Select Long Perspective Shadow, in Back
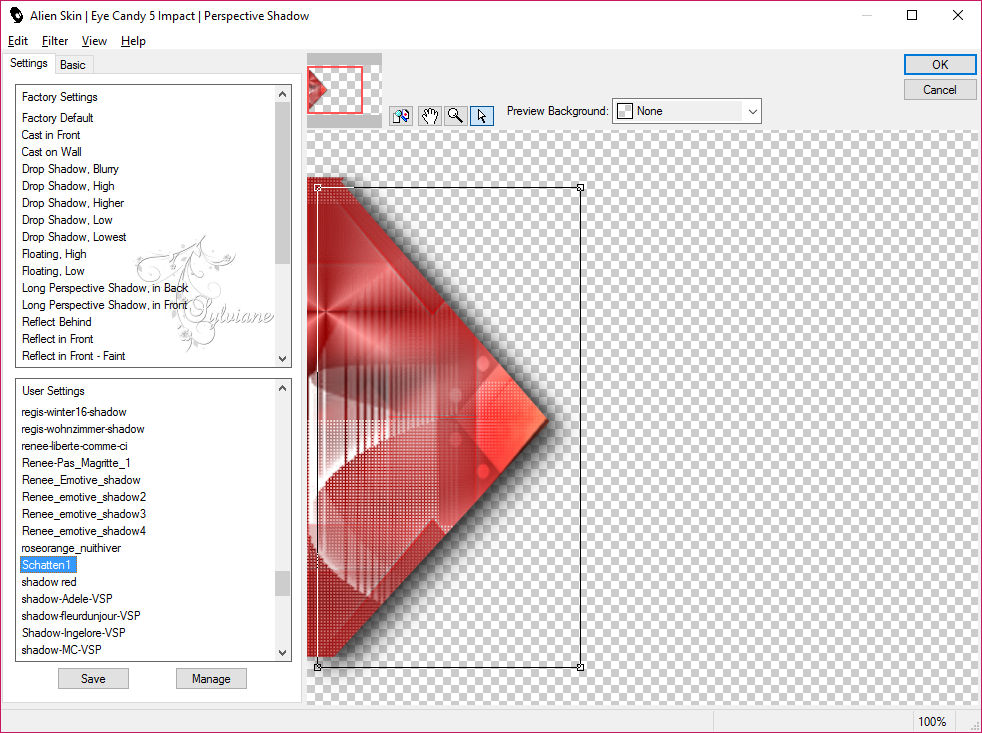This screenshot has width=982, height=733. click(x=105, y=287)
